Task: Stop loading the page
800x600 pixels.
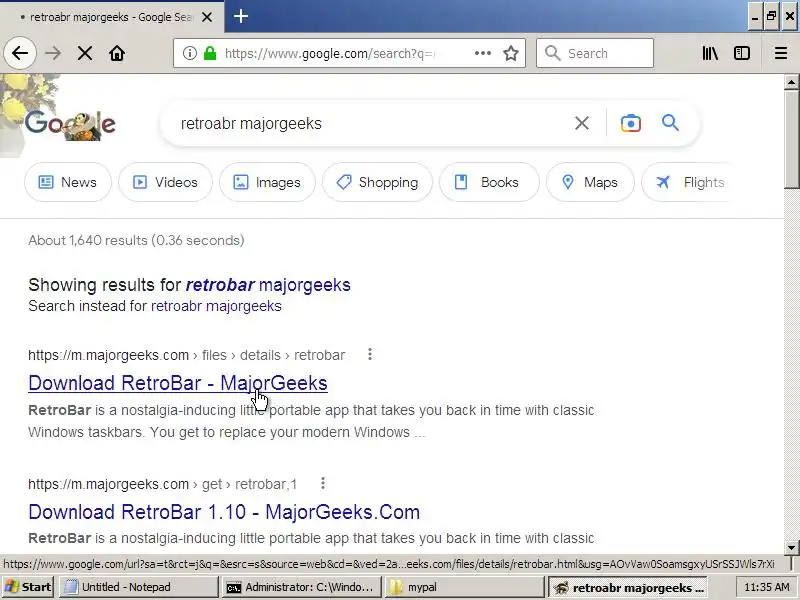Action: point(85,53)
